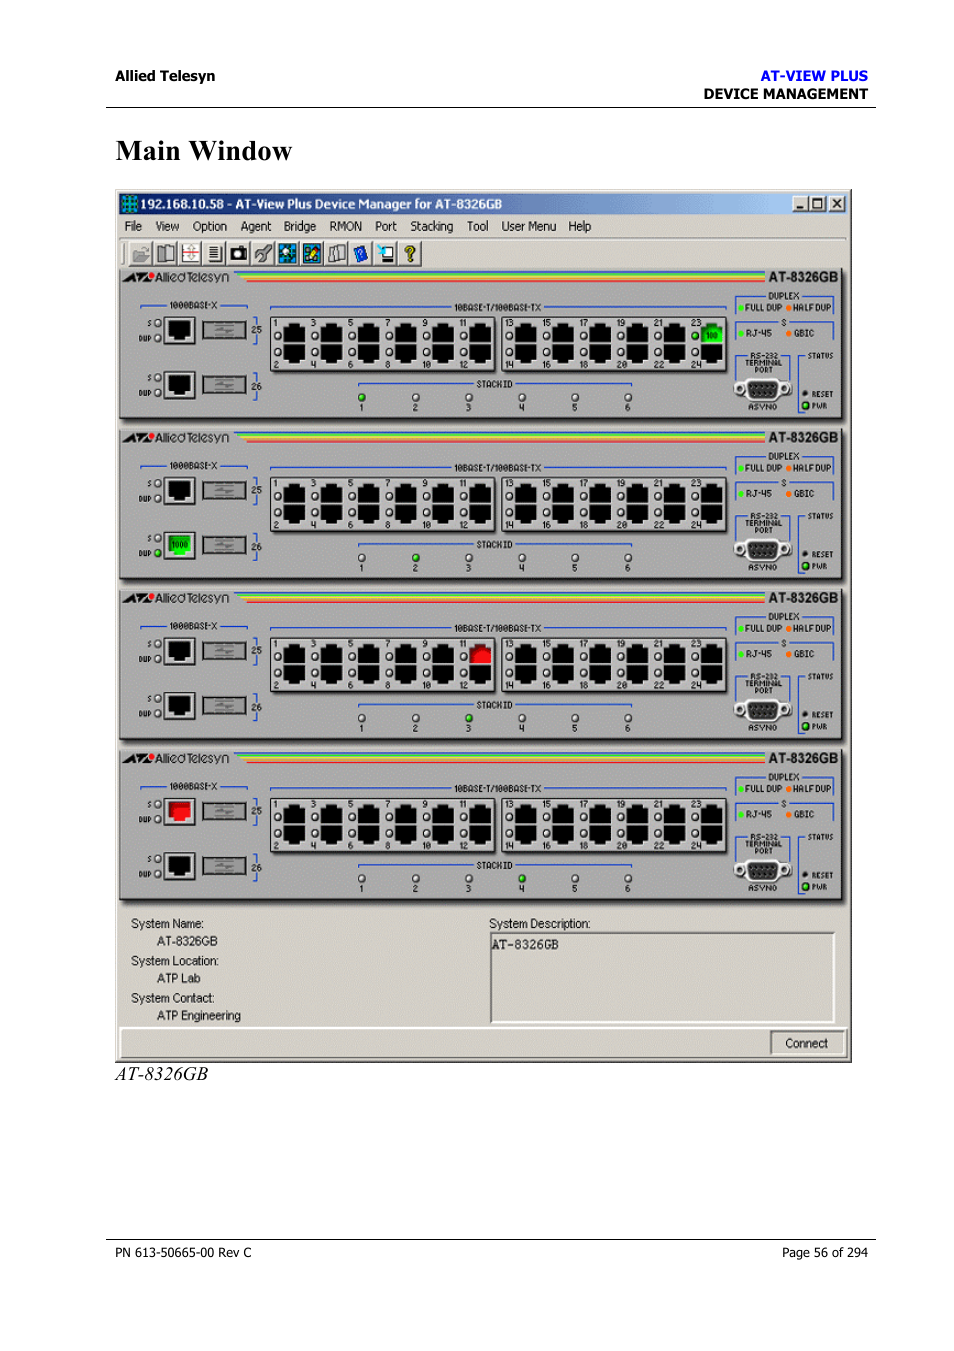954x1351 pixels.
Task: Click the camera snapshot toolbar icon
Action: [239, 253]
